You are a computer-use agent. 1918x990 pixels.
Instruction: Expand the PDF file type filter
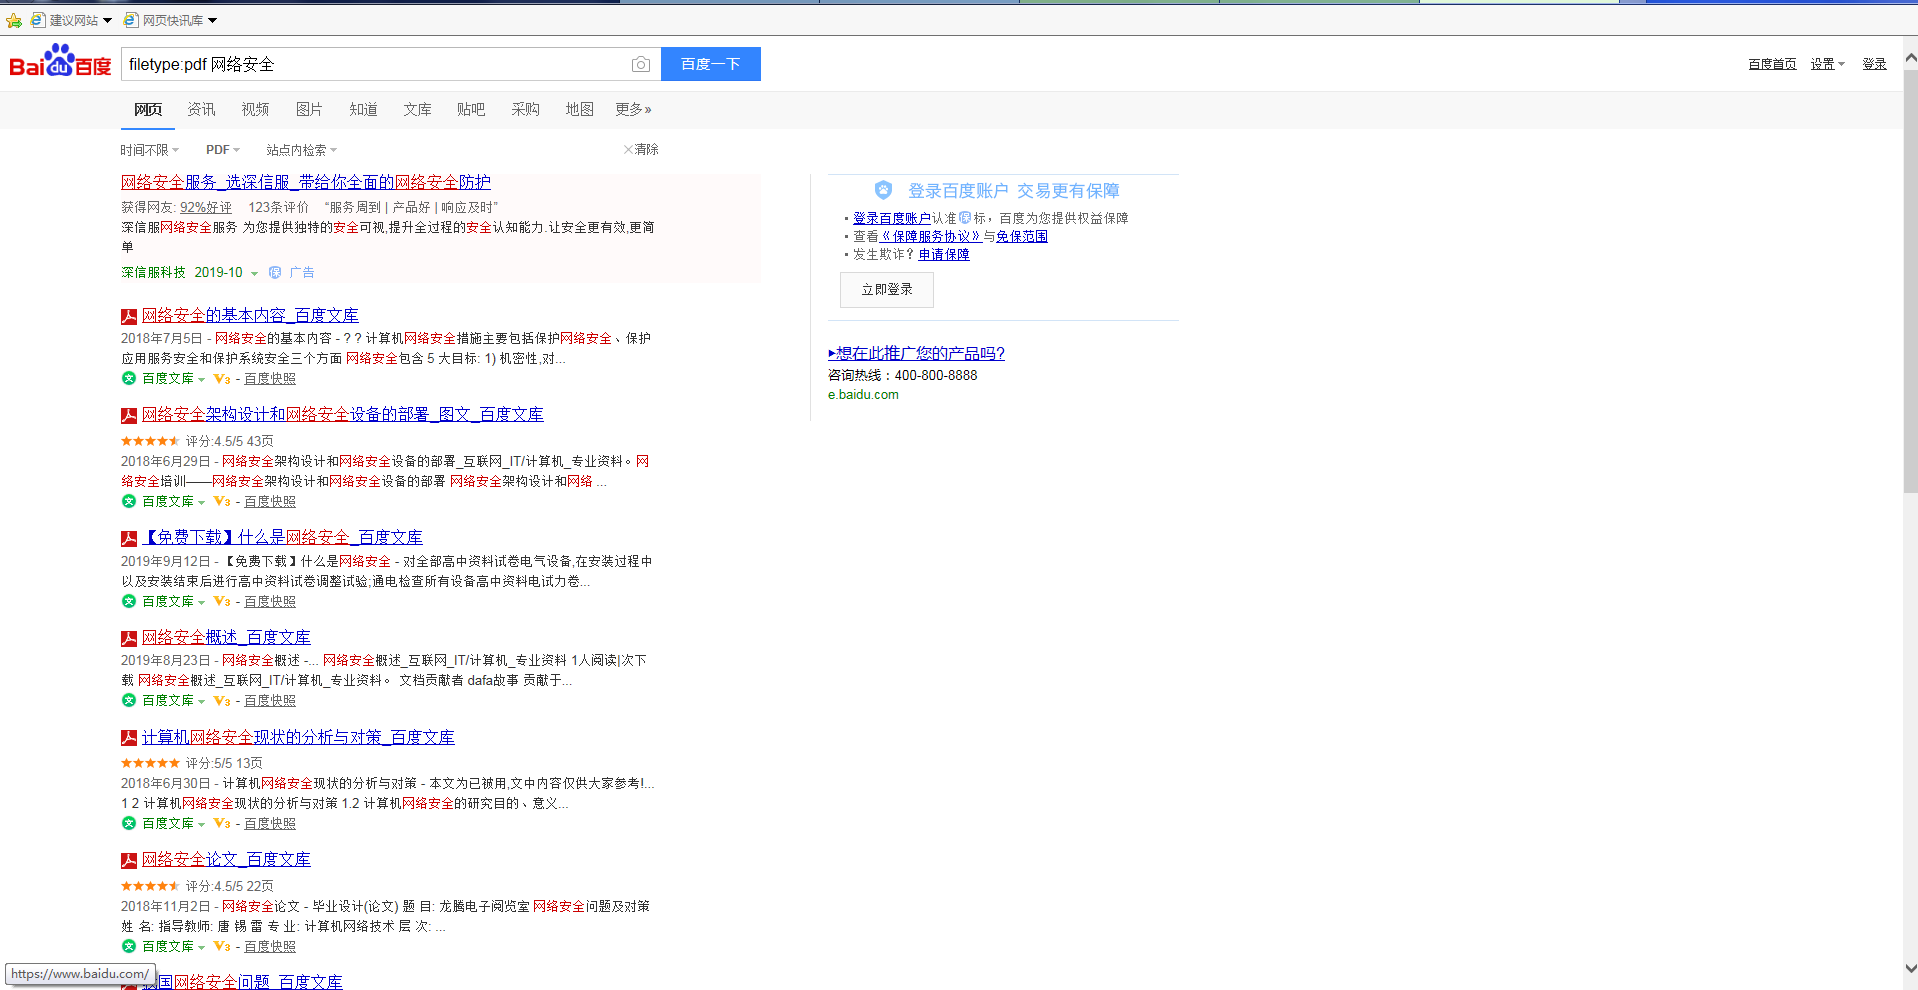223,150
